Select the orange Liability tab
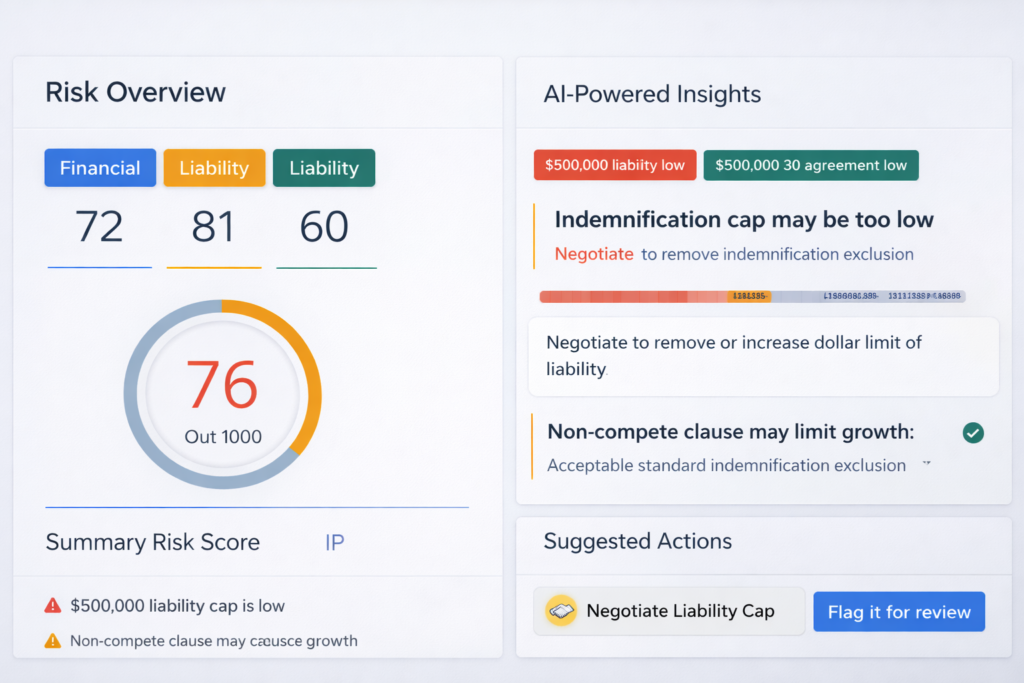 tap(214, 168)
